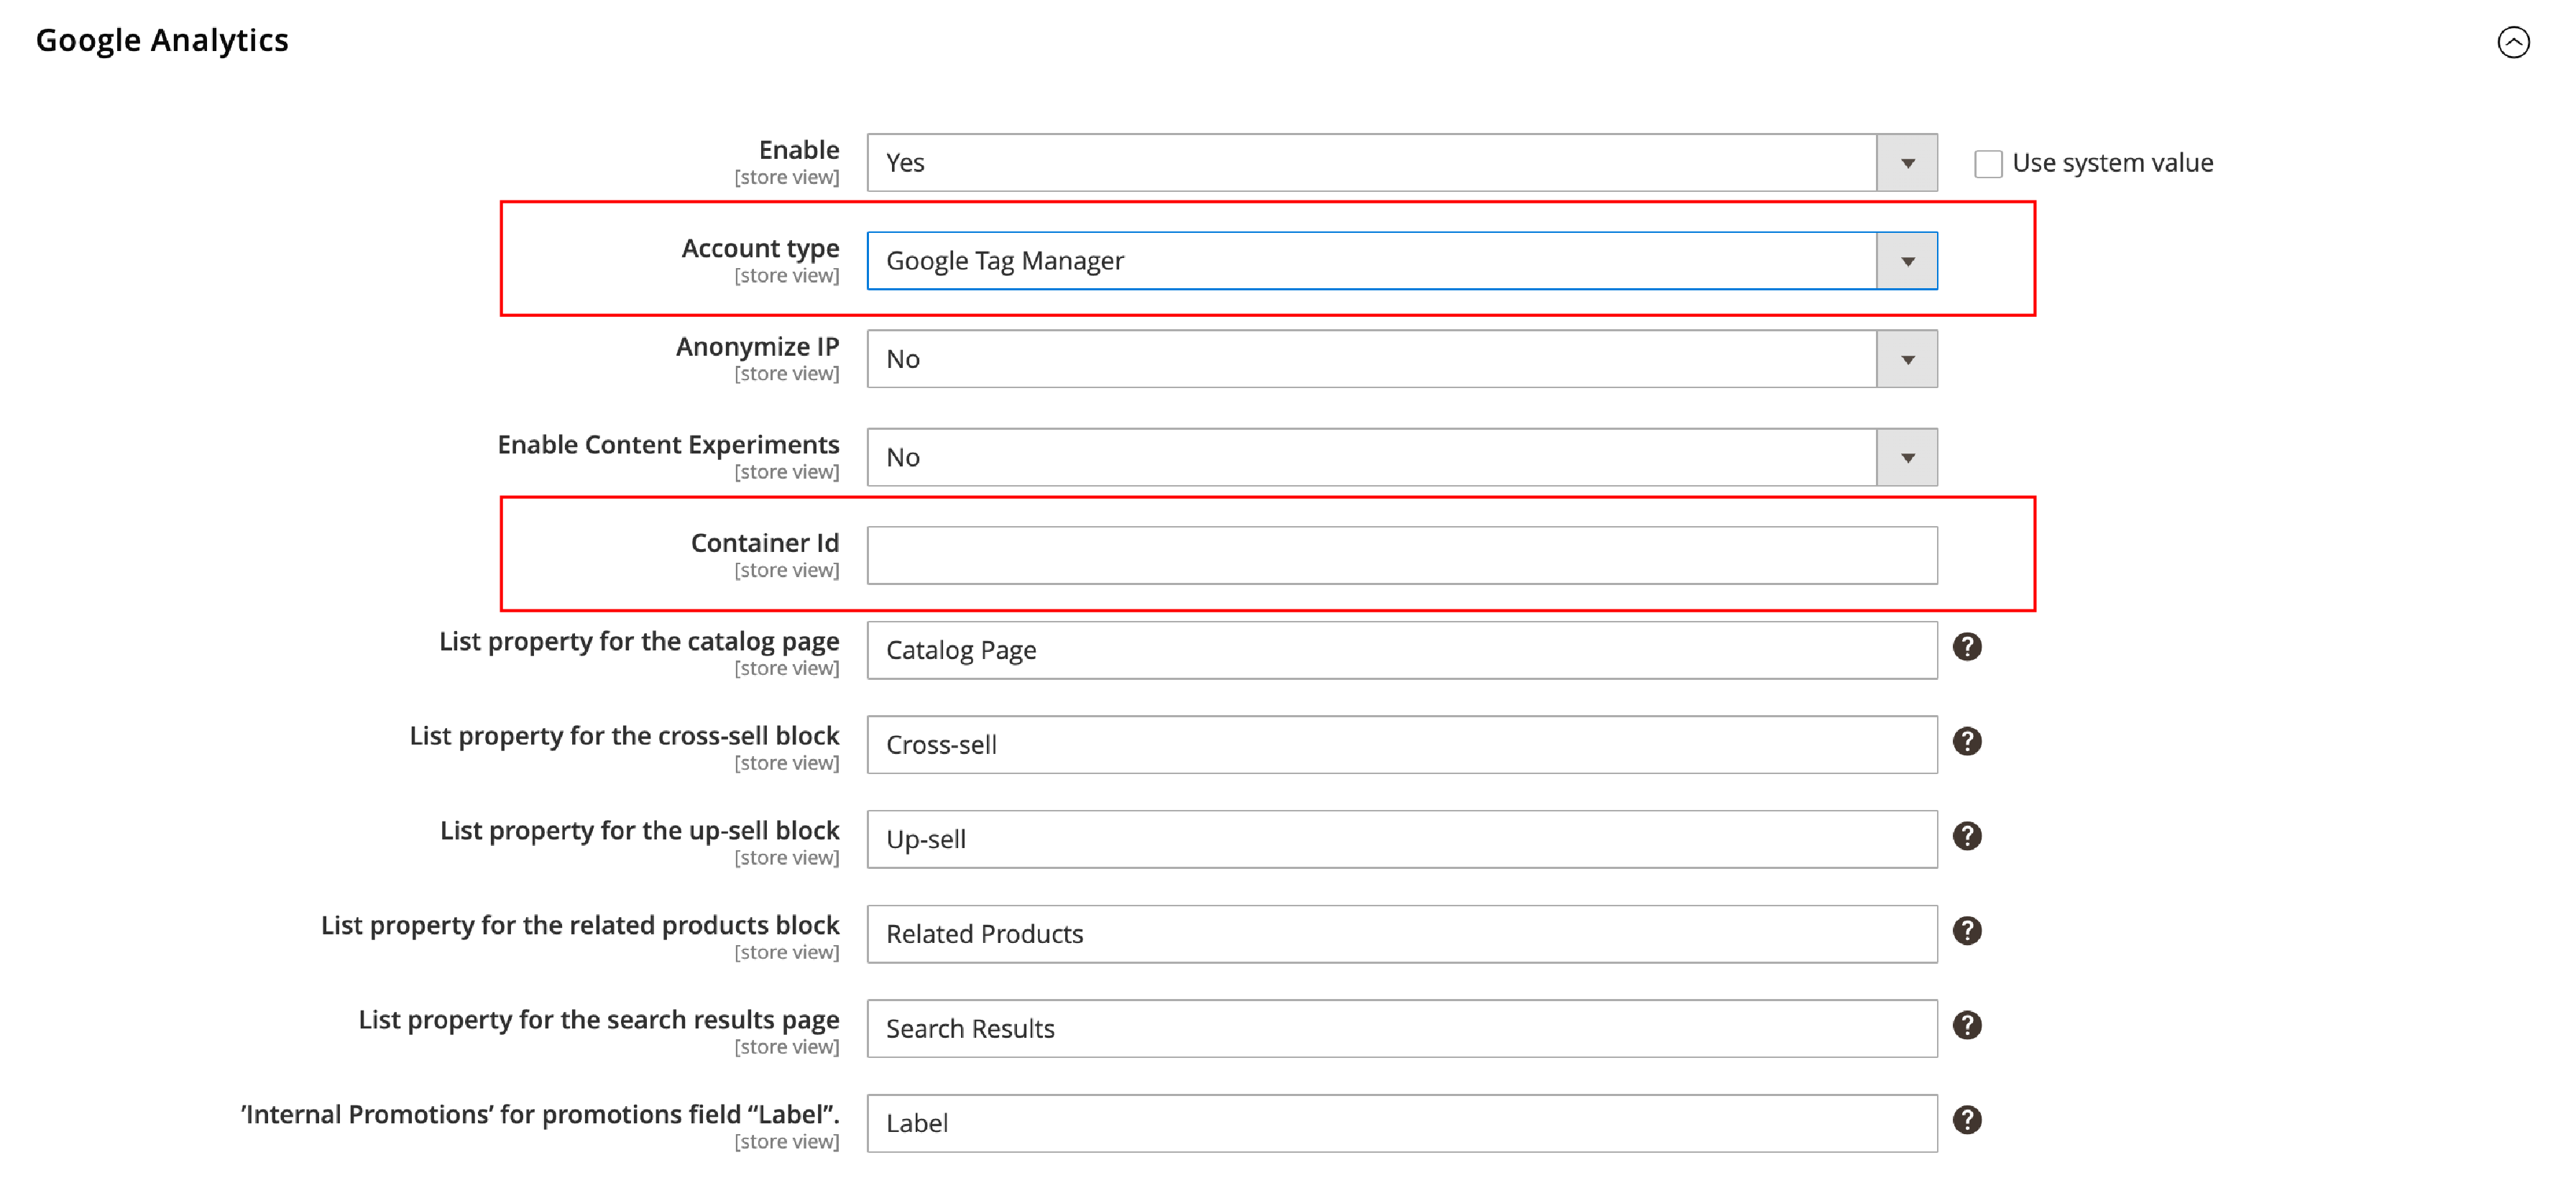This screenshot has height=1183, width=2576.
Task: Show help for cross-sell block property
Action: coord(1967,741)
